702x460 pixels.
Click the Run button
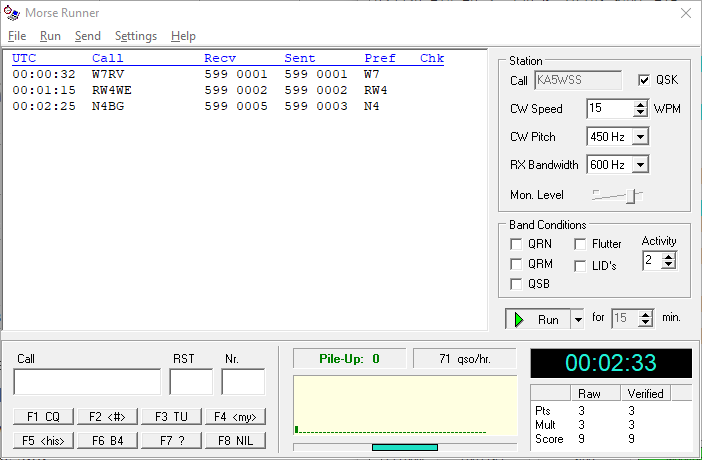click(x=538, y=320)
